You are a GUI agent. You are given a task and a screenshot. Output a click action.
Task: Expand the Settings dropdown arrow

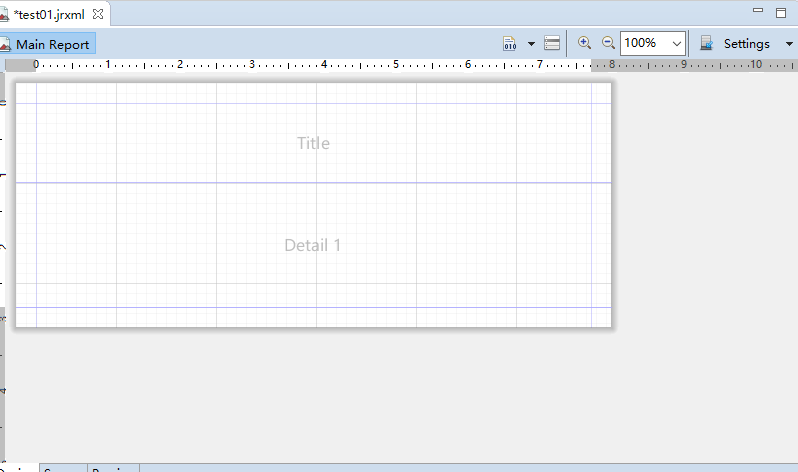tap(789, 44)
